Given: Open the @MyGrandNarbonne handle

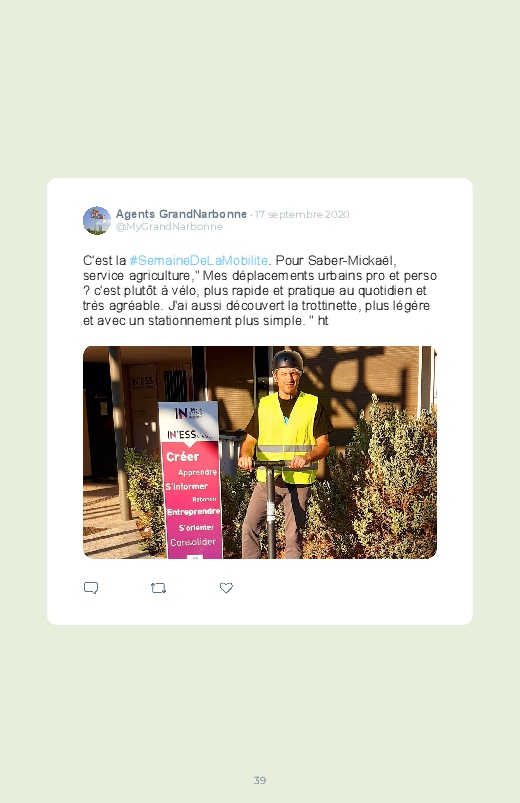Looking at the screenshot, I should (x=169, y=227).
